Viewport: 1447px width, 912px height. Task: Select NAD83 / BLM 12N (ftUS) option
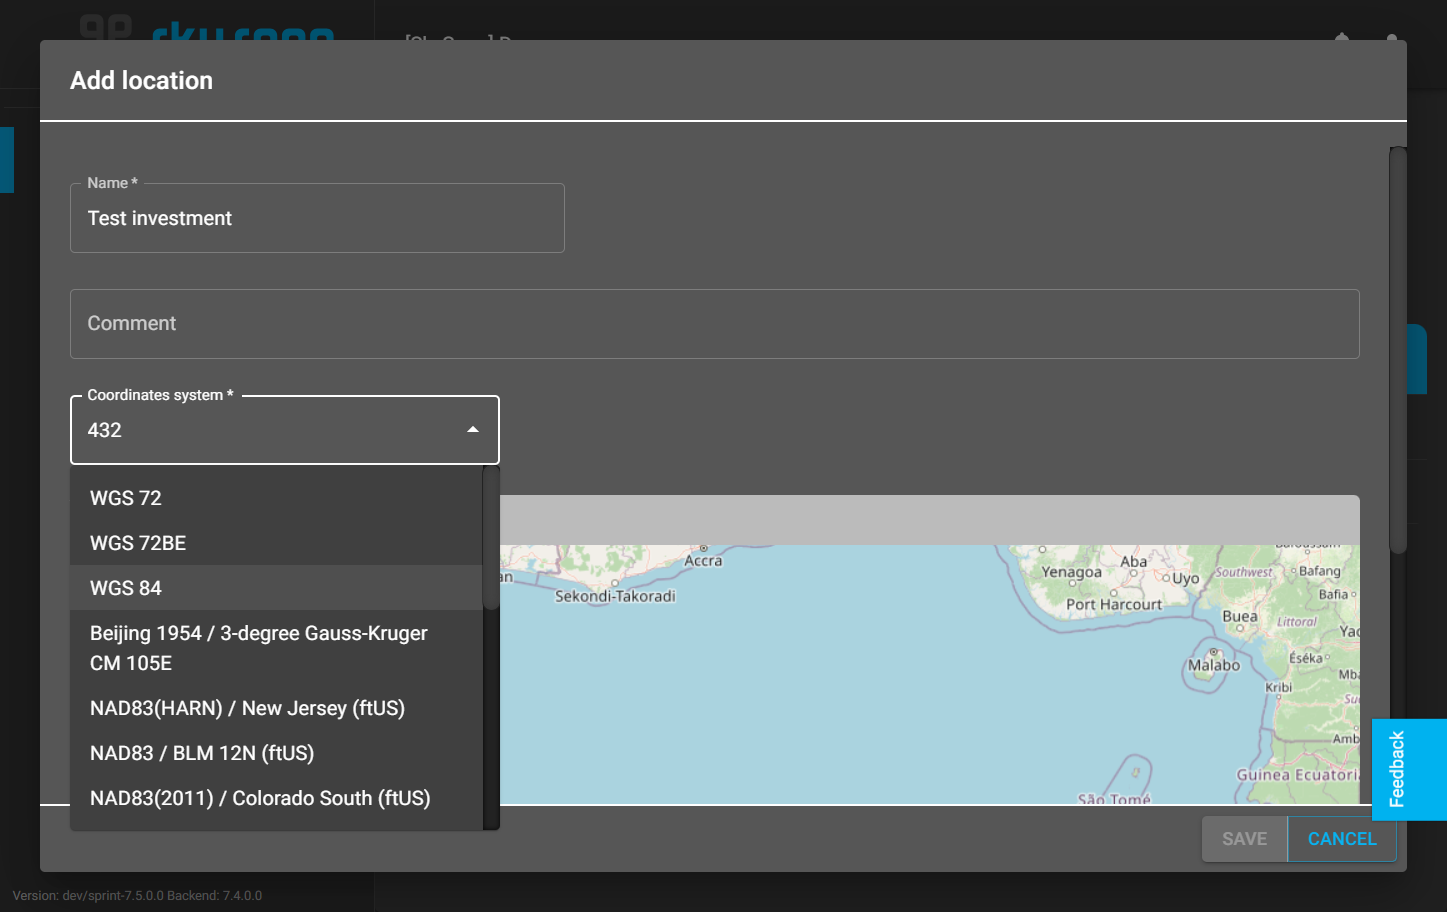click(277, 753)
